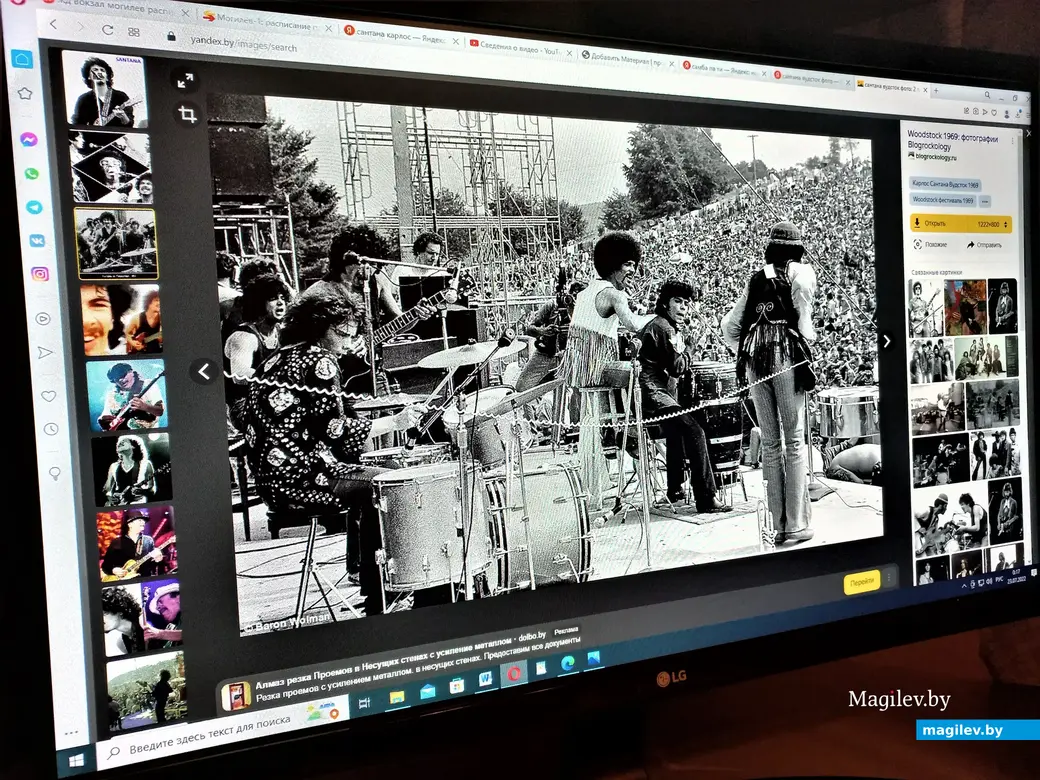Select the Santana album cover thumbnail at top

[x=104, y=90]
